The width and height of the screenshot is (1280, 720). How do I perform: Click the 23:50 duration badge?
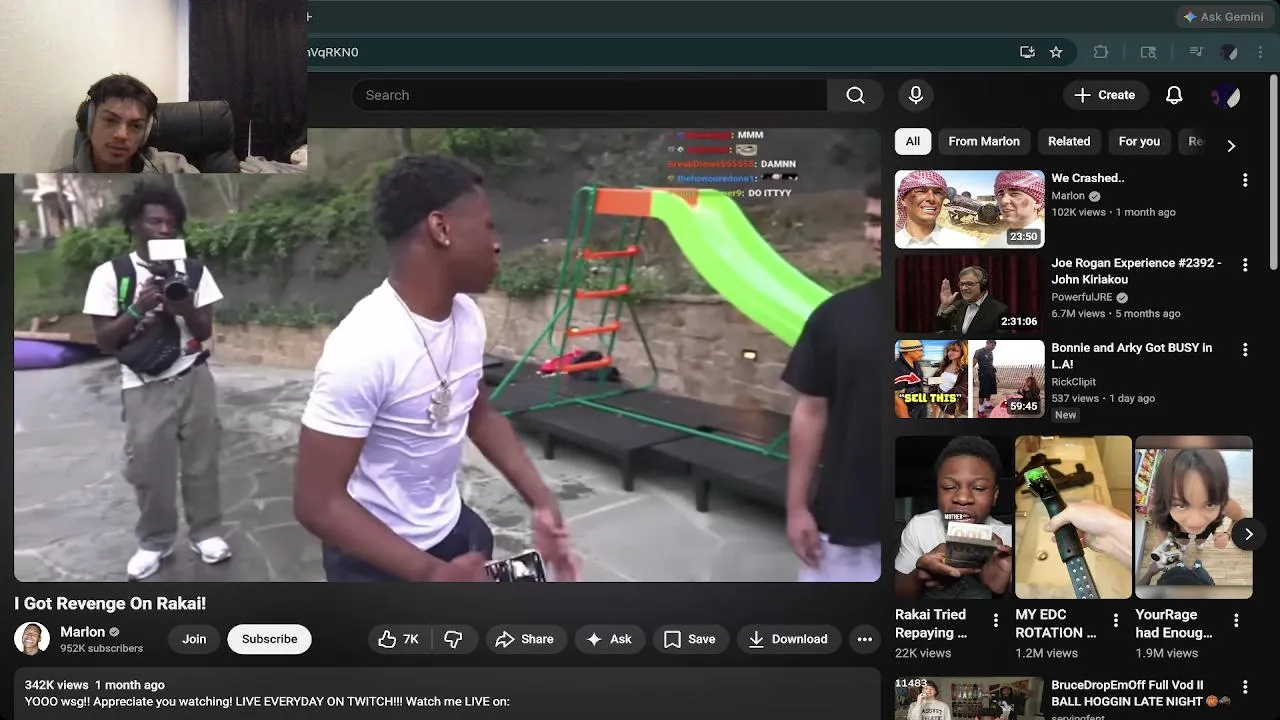(x=1023, y=237)
